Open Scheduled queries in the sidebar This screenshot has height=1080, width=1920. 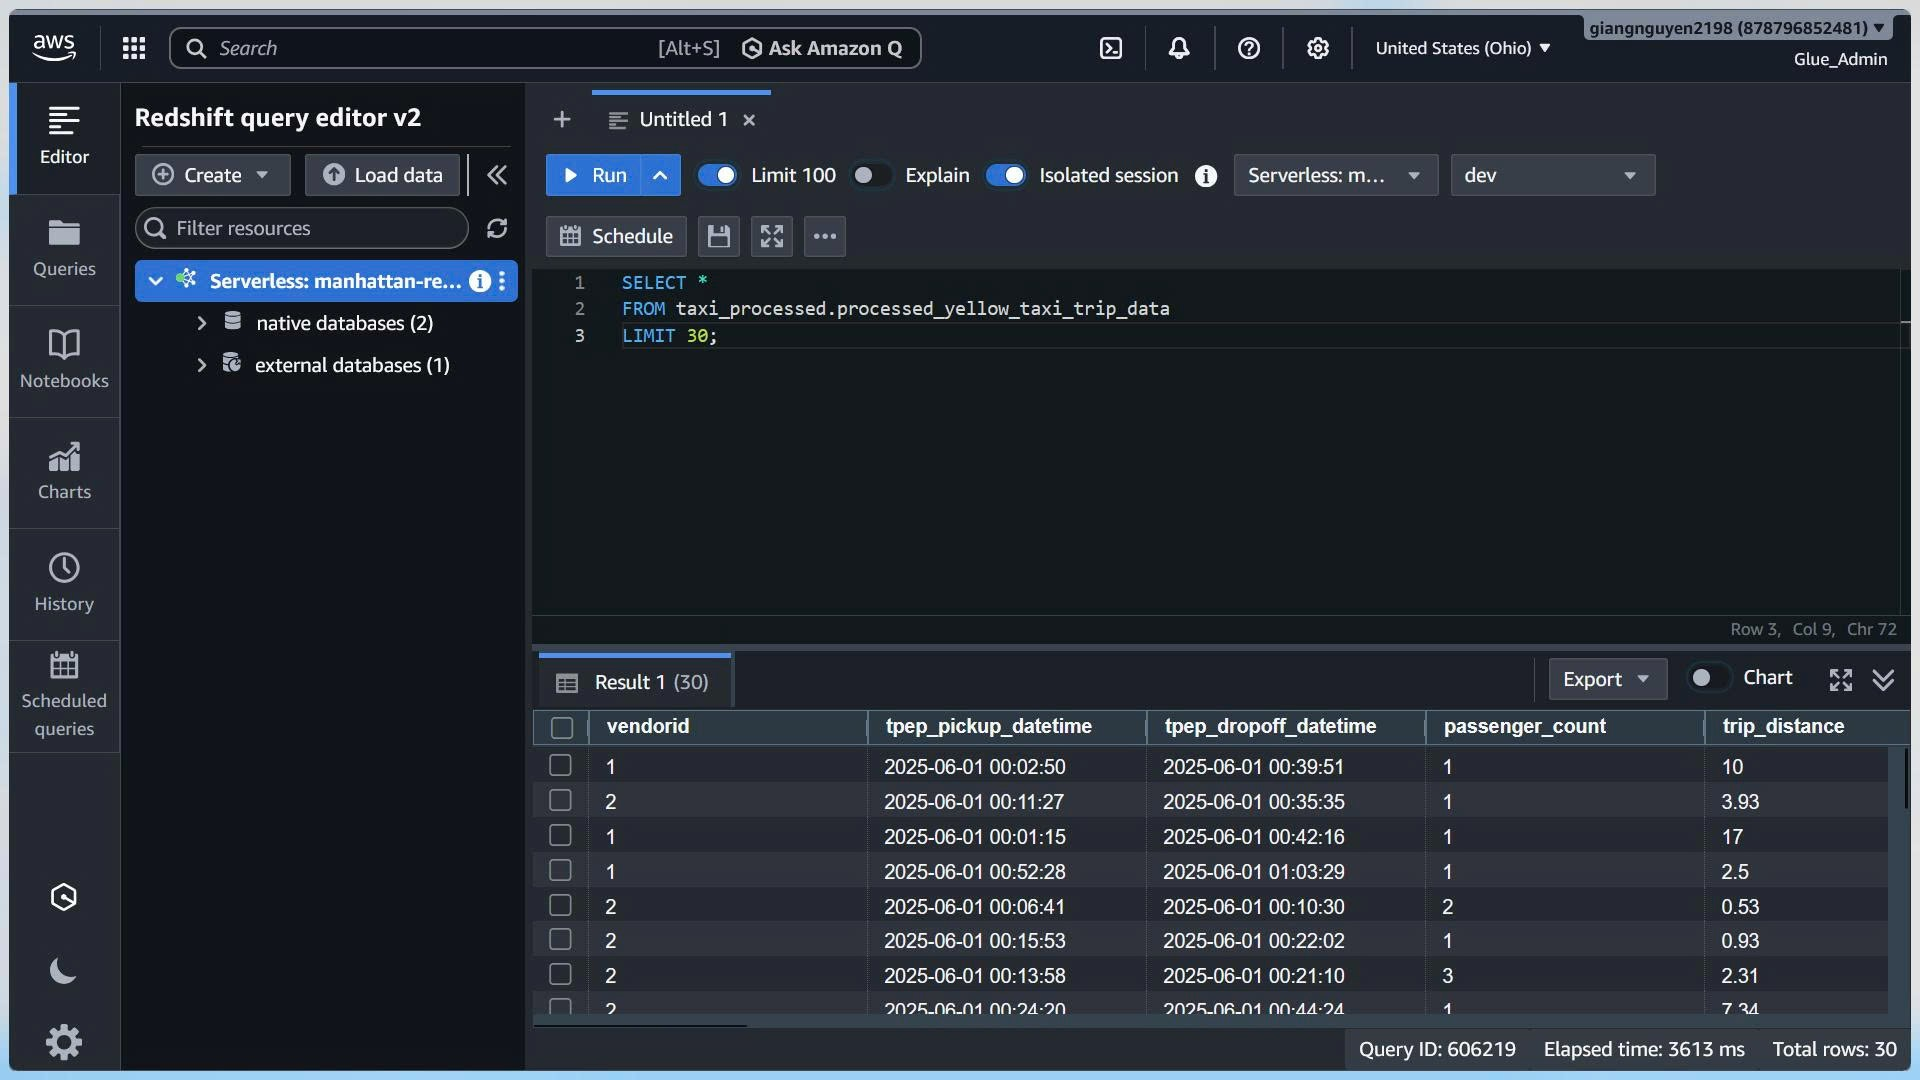(64, 696)
